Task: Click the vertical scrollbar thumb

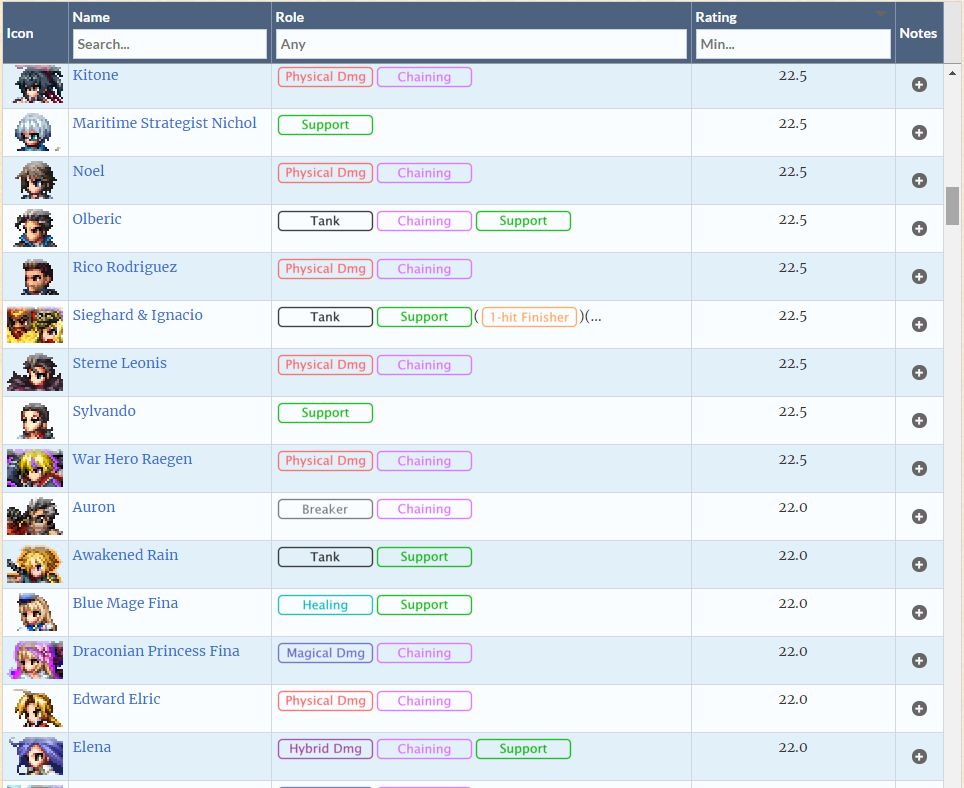Action: click(x=952, y=206)
